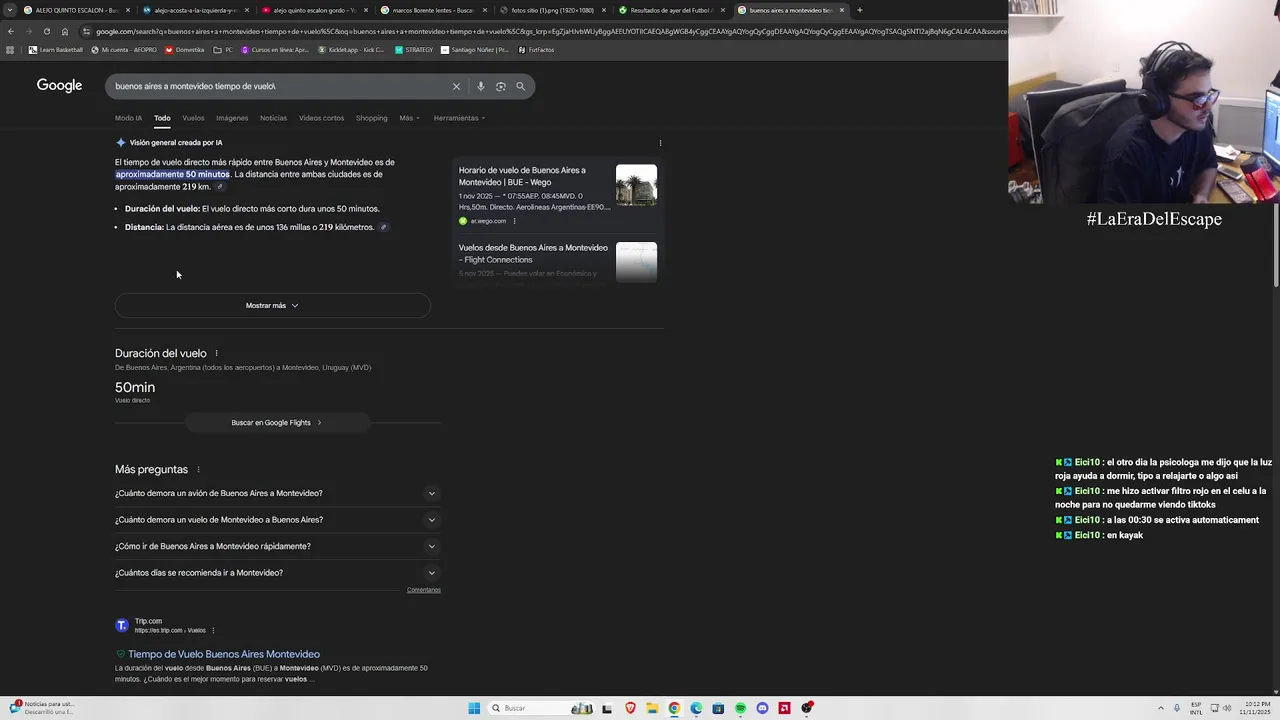Submit the search using the magnifier icon
The width and height of the screenshot is (1280, 720).
pyautogui.click(x=520, y=86)
